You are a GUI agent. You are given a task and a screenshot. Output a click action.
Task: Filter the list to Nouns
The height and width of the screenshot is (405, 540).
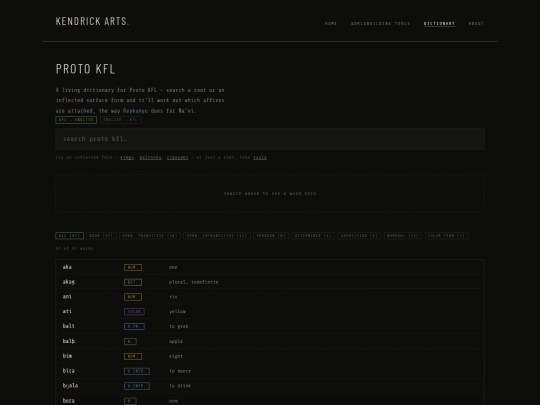coord(101,236)
